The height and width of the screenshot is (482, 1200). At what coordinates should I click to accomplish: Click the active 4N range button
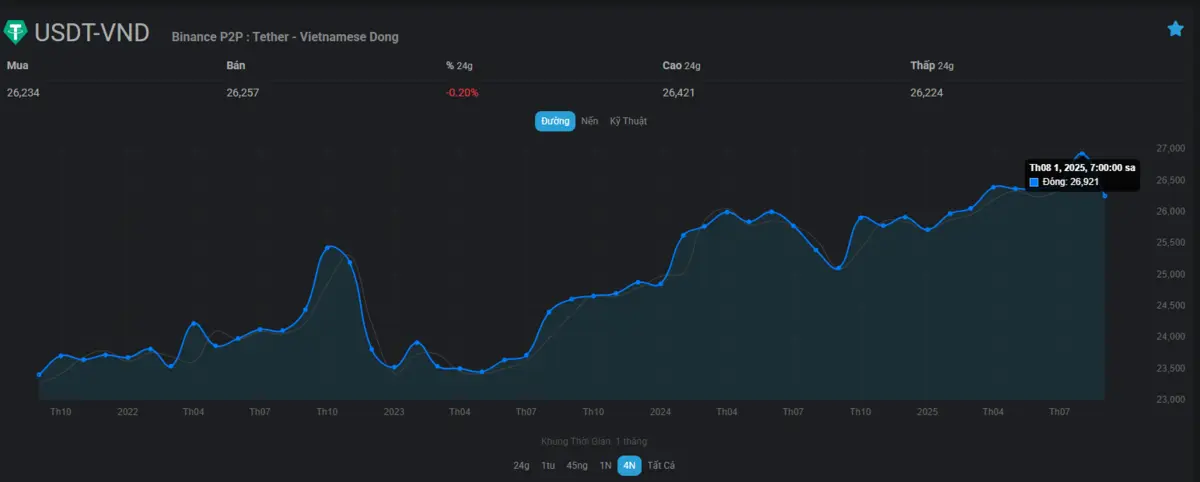pos(629,465)
